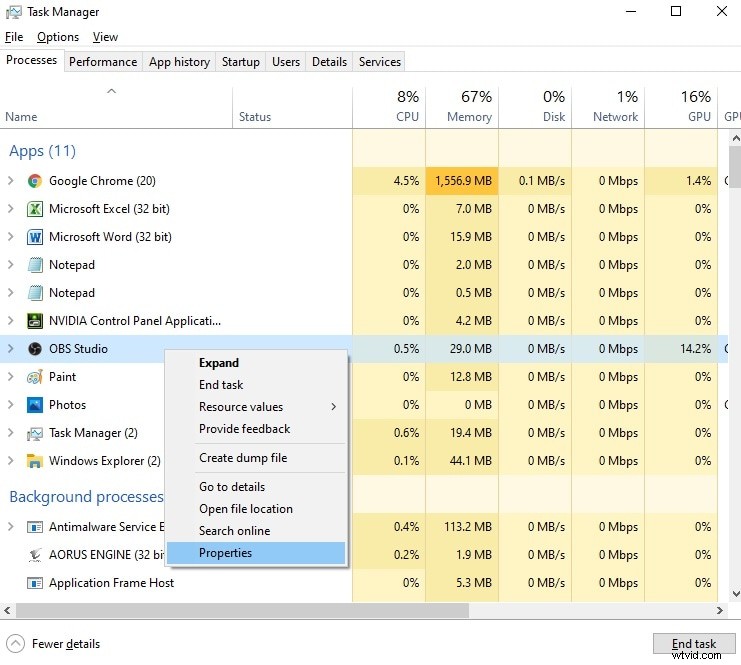Choose Expand from the context menu
Viewport: 741px width, 665px height.
pyautogui.click(x=256, y=363)
